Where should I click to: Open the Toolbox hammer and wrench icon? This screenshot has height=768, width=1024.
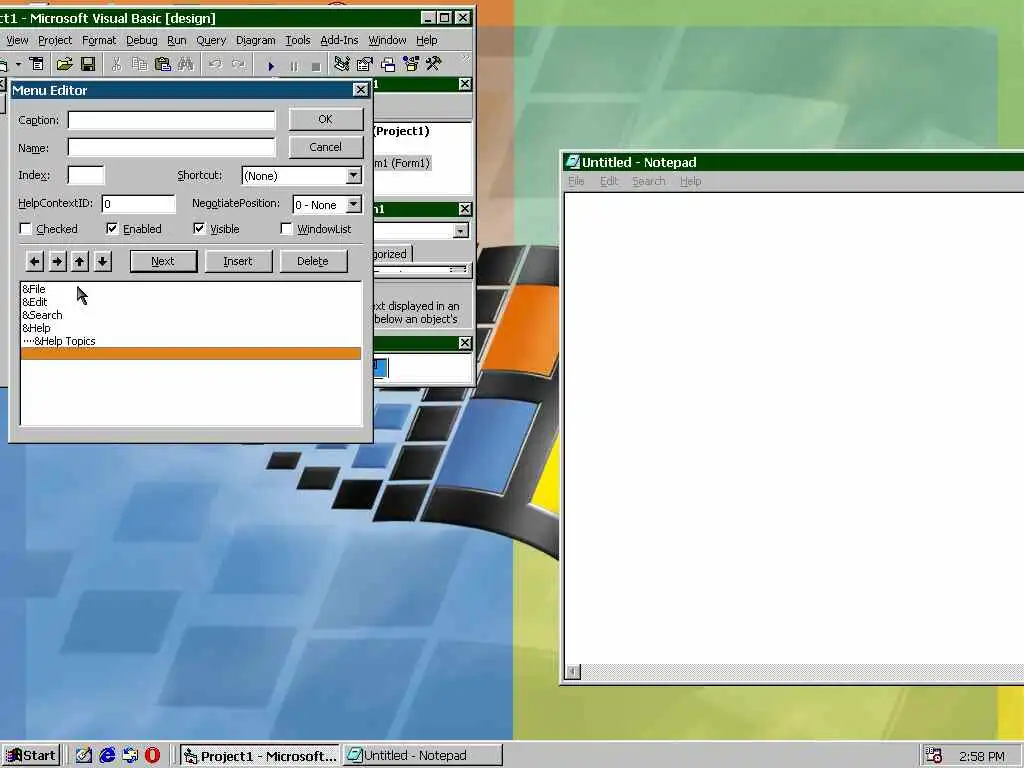pos(434,64)
